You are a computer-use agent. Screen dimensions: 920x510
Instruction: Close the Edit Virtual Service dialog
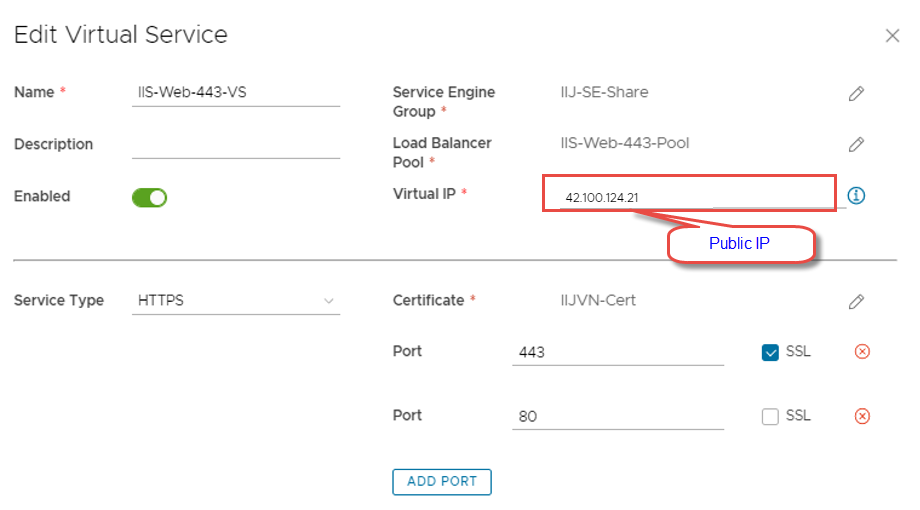pos(892,36)
